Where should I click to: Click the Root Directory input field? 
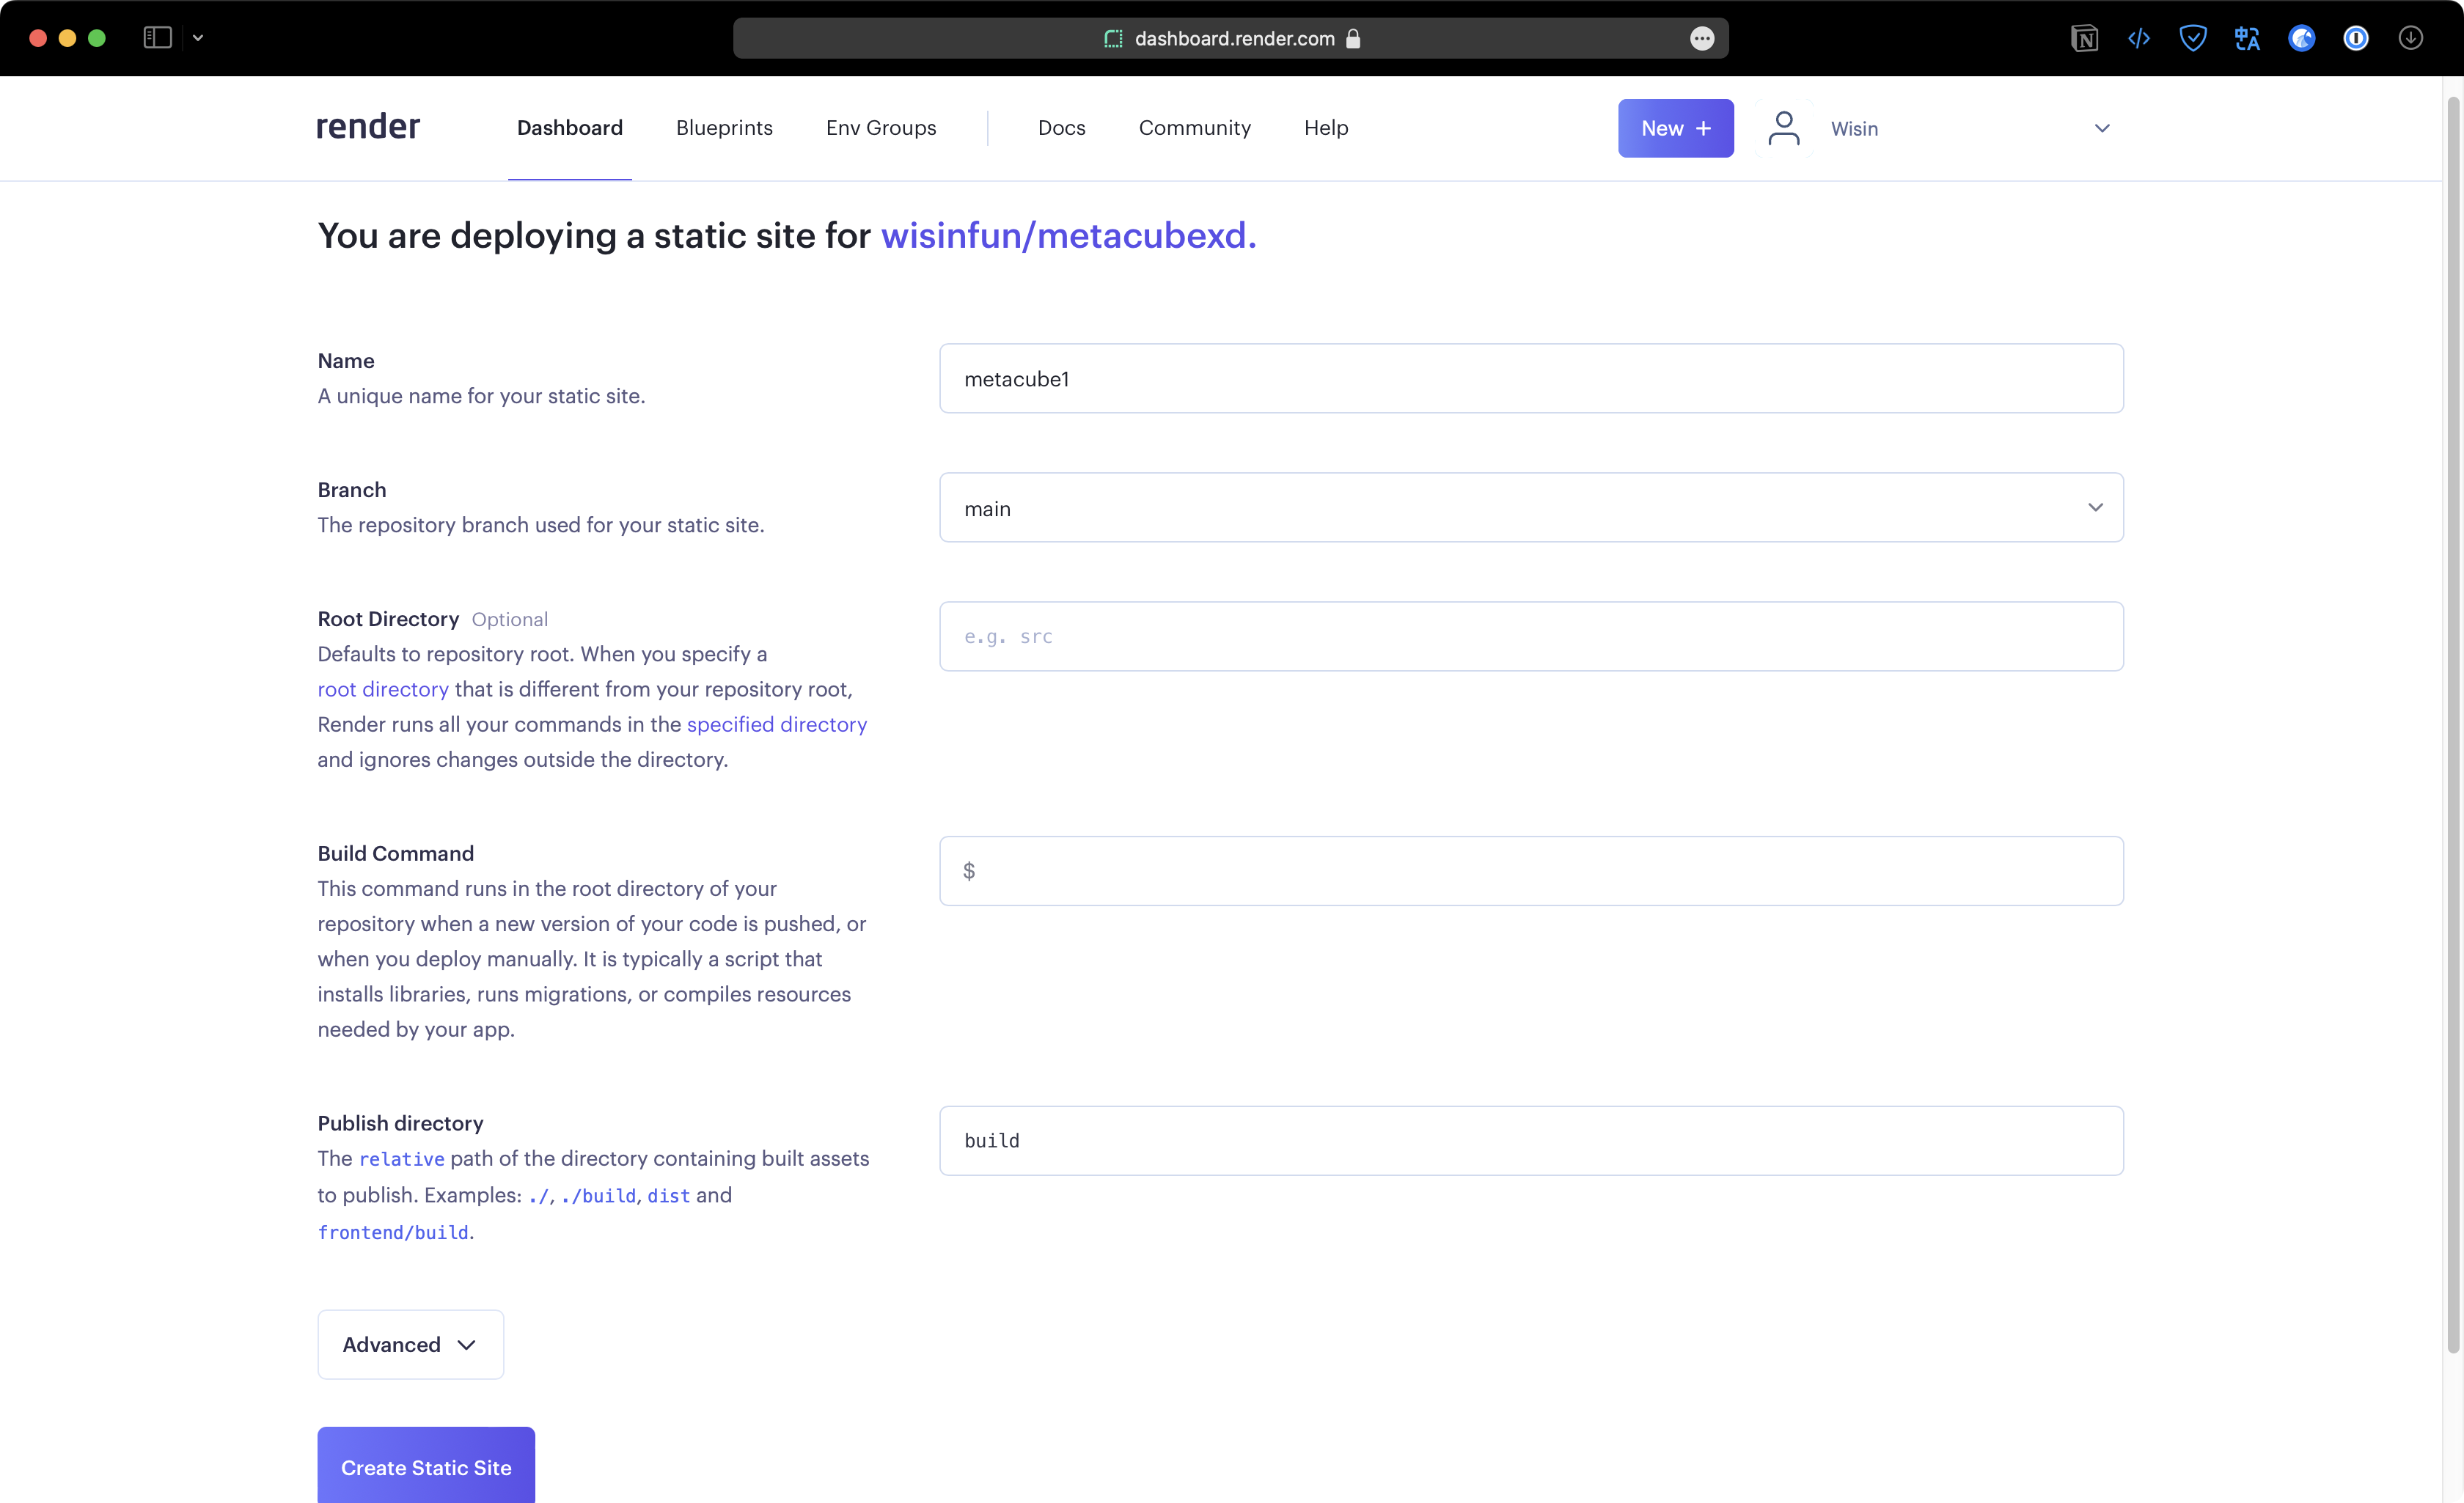1530,636
